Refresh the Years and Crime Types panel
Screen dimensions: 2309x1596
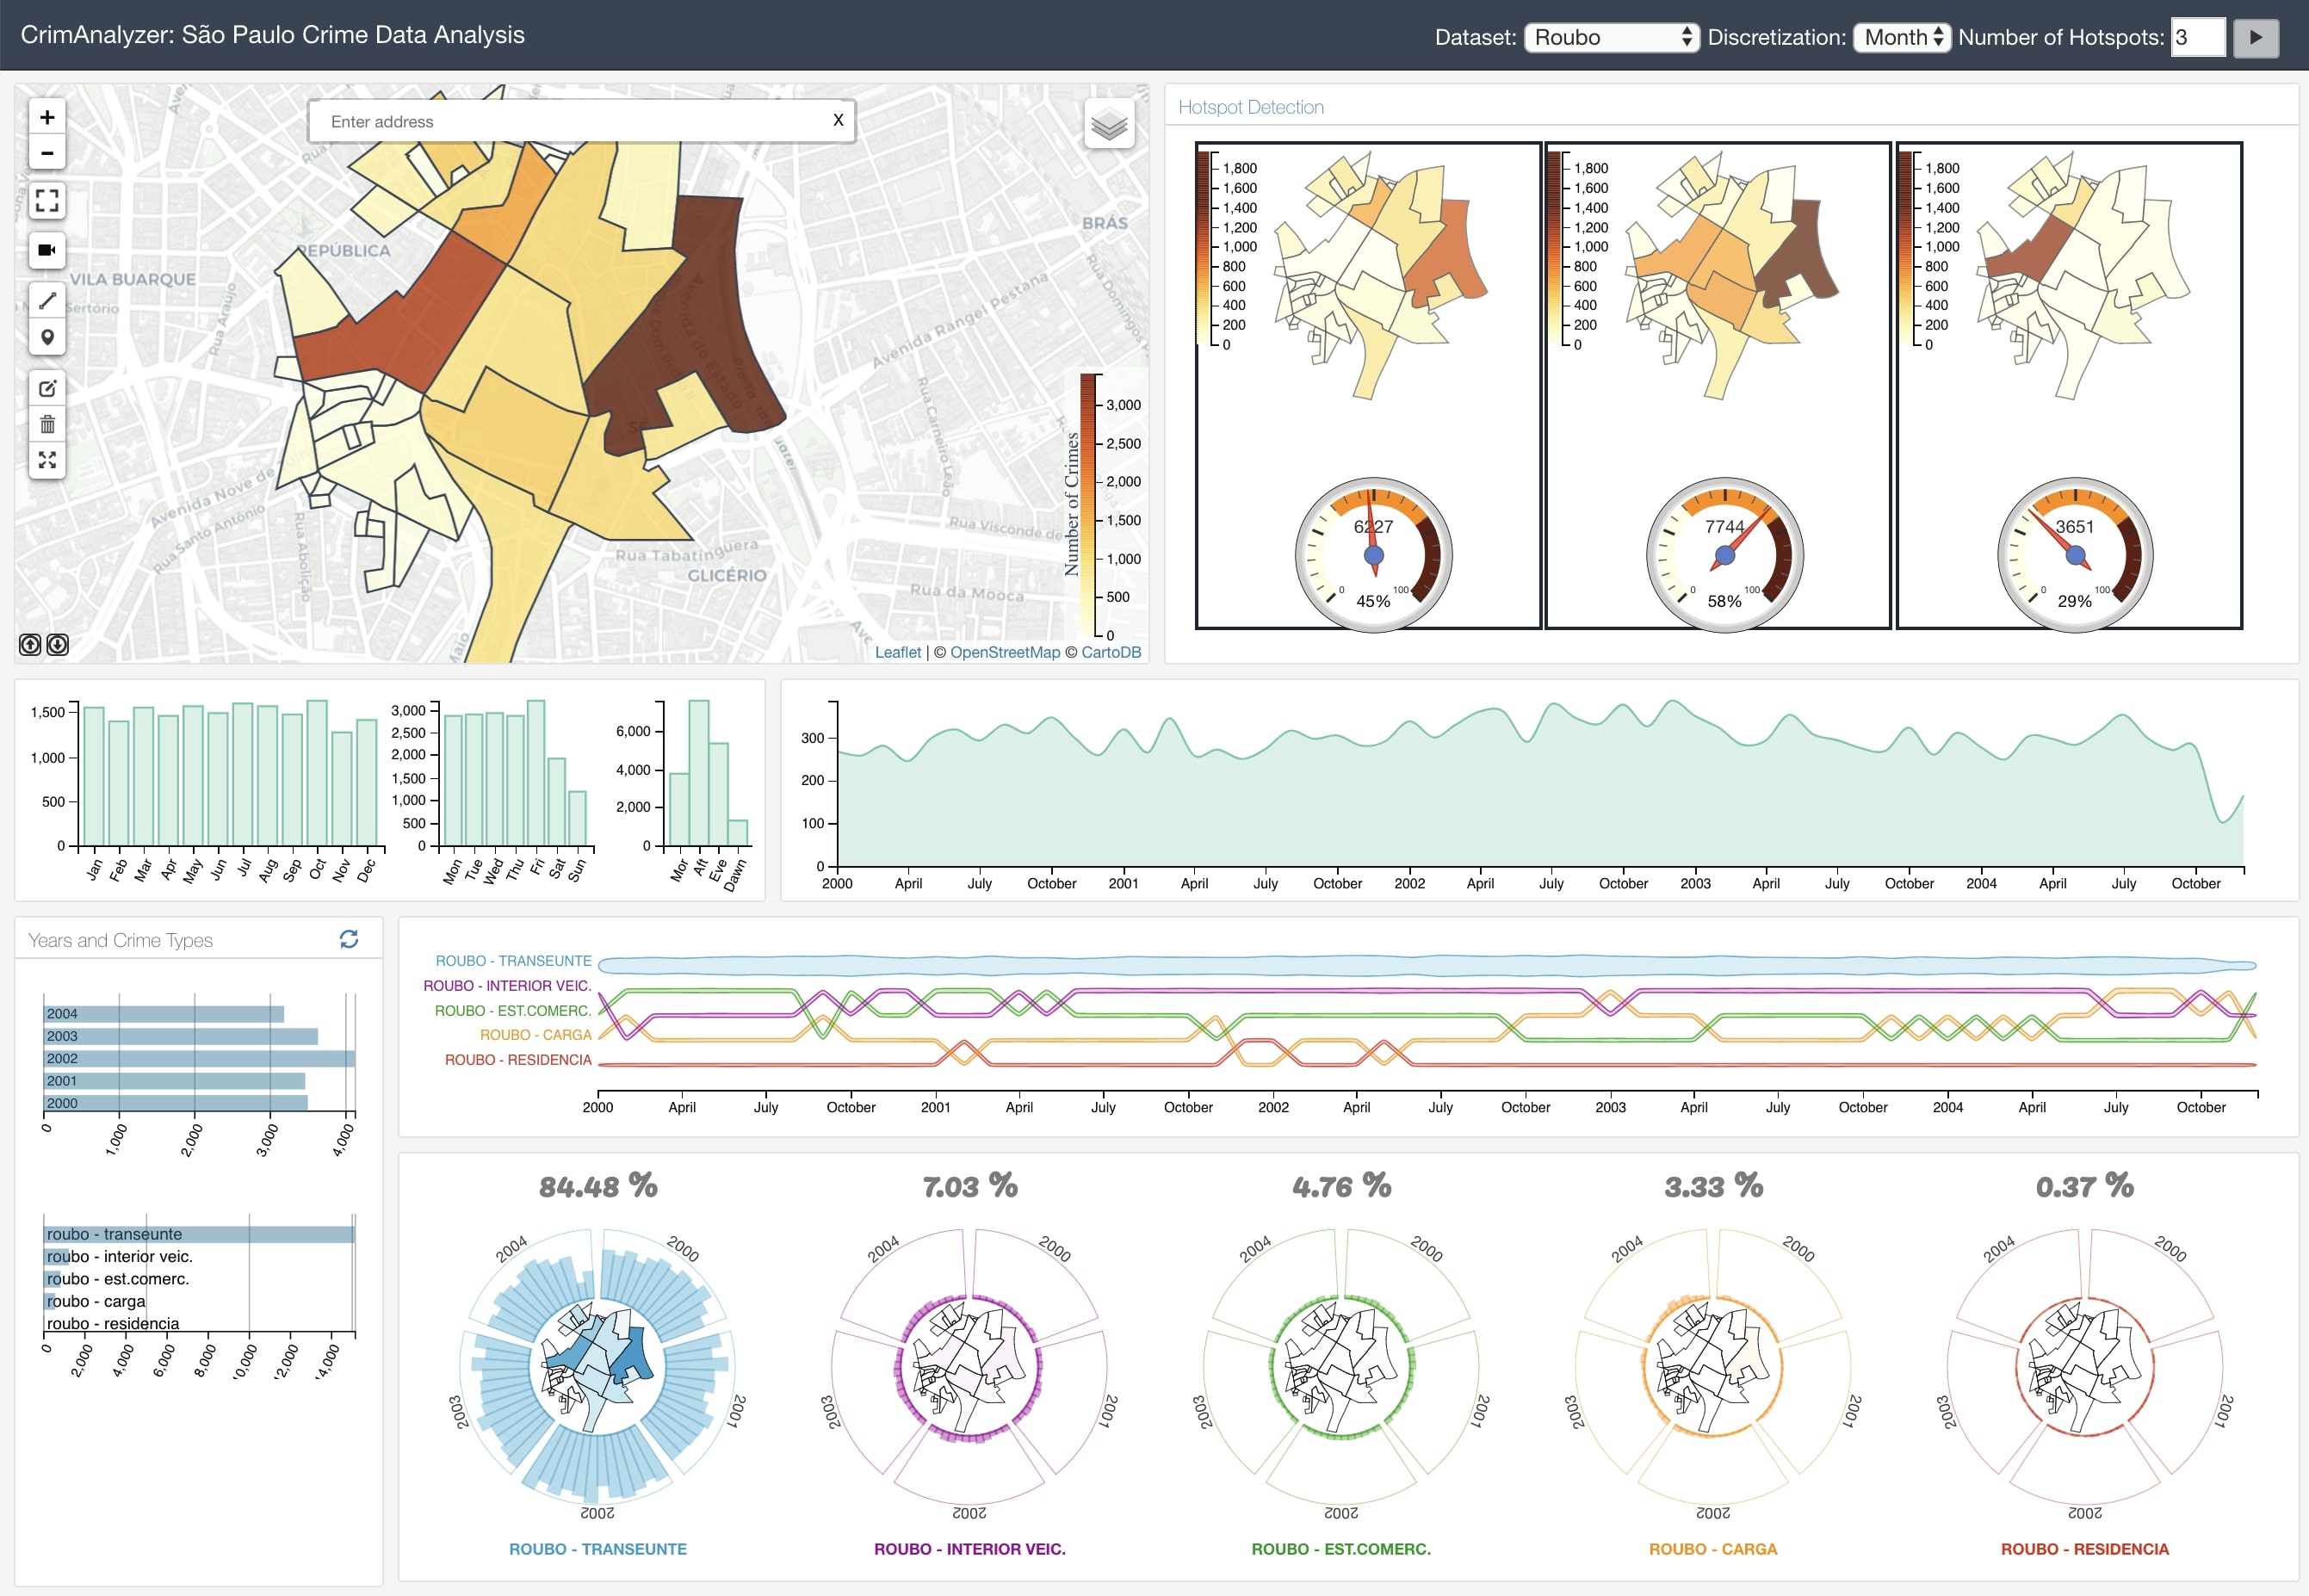pyautogui.click(x=347, y=938)
